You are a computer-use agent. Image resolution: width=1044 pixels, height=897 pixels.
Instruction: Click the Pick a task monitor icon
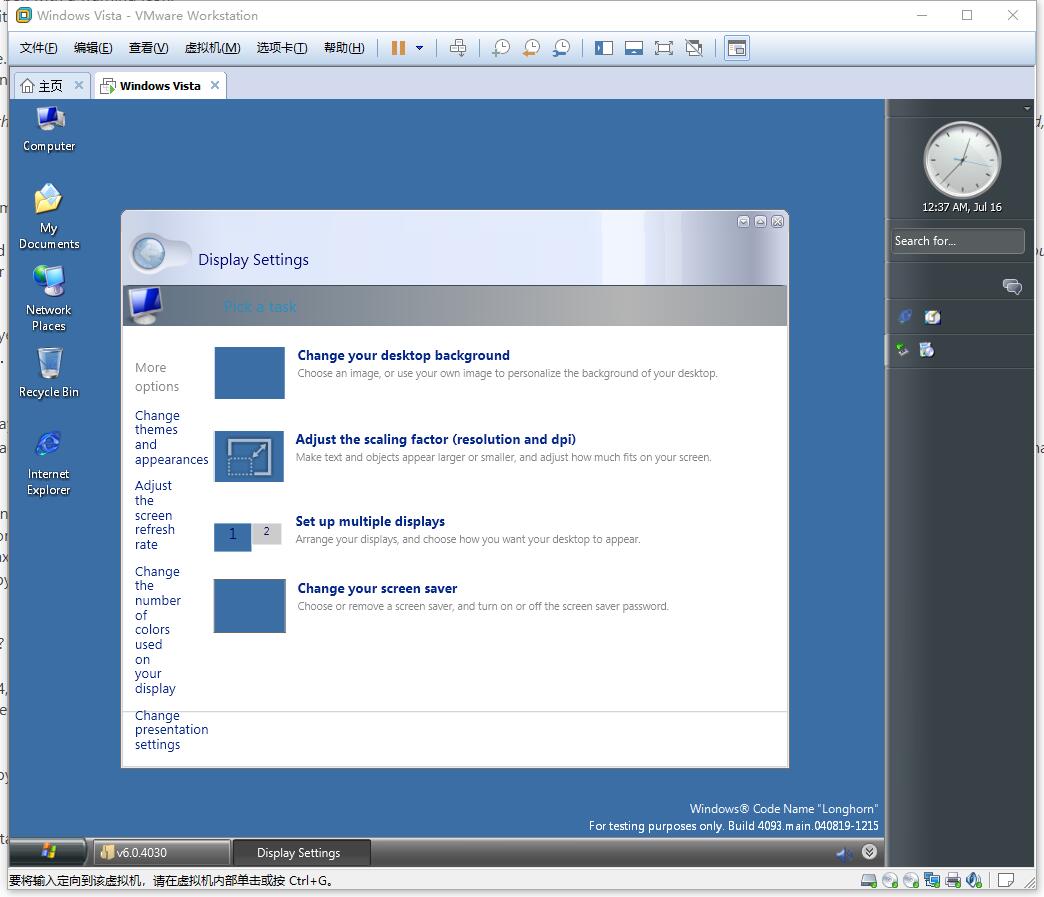[x=145, y=305]
